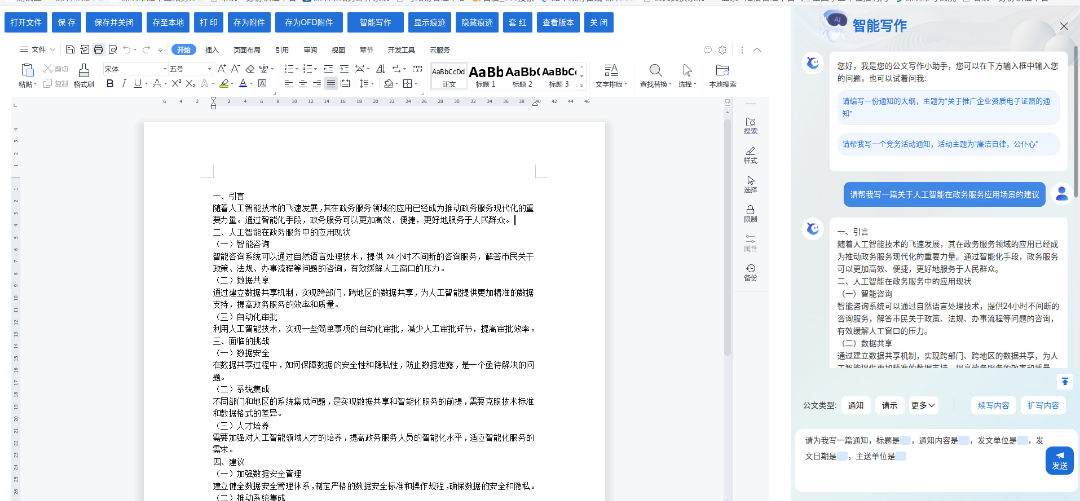Center align text

point(303,83)
